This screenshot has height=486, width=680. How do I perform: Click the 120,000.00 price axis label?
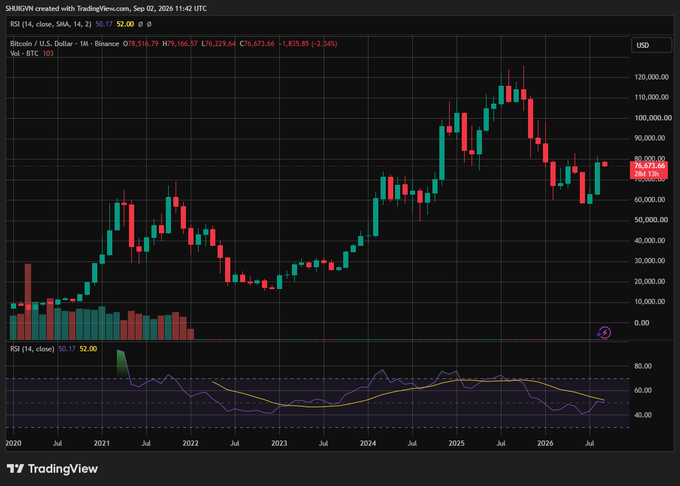click(651, 77)
